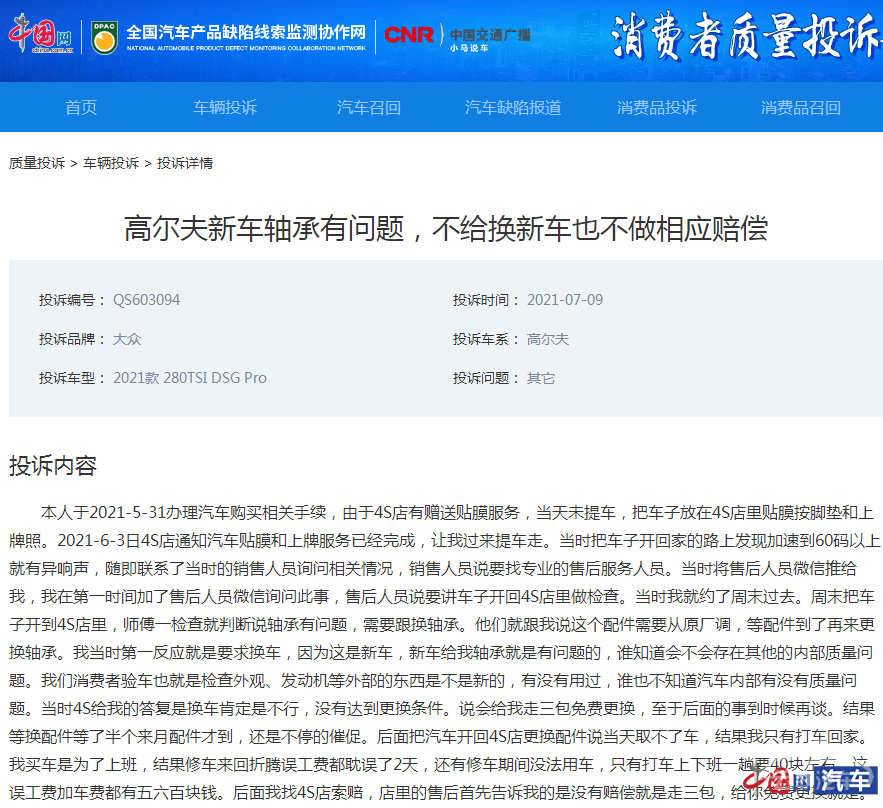Viewport: 883px width, 808px height.
Task: Click the car series value 高尔夫
Action: point(548,339)
